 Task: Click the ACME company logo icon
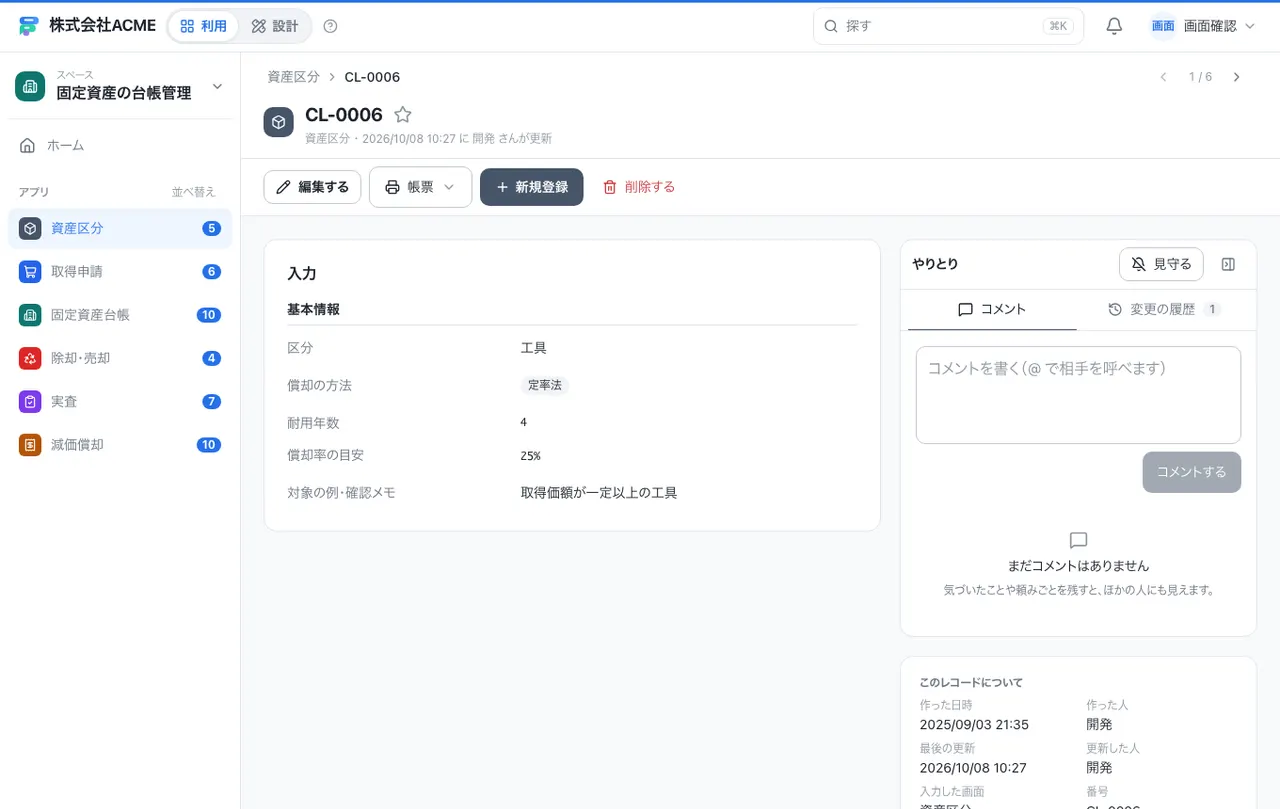click(x=29, y=26)
